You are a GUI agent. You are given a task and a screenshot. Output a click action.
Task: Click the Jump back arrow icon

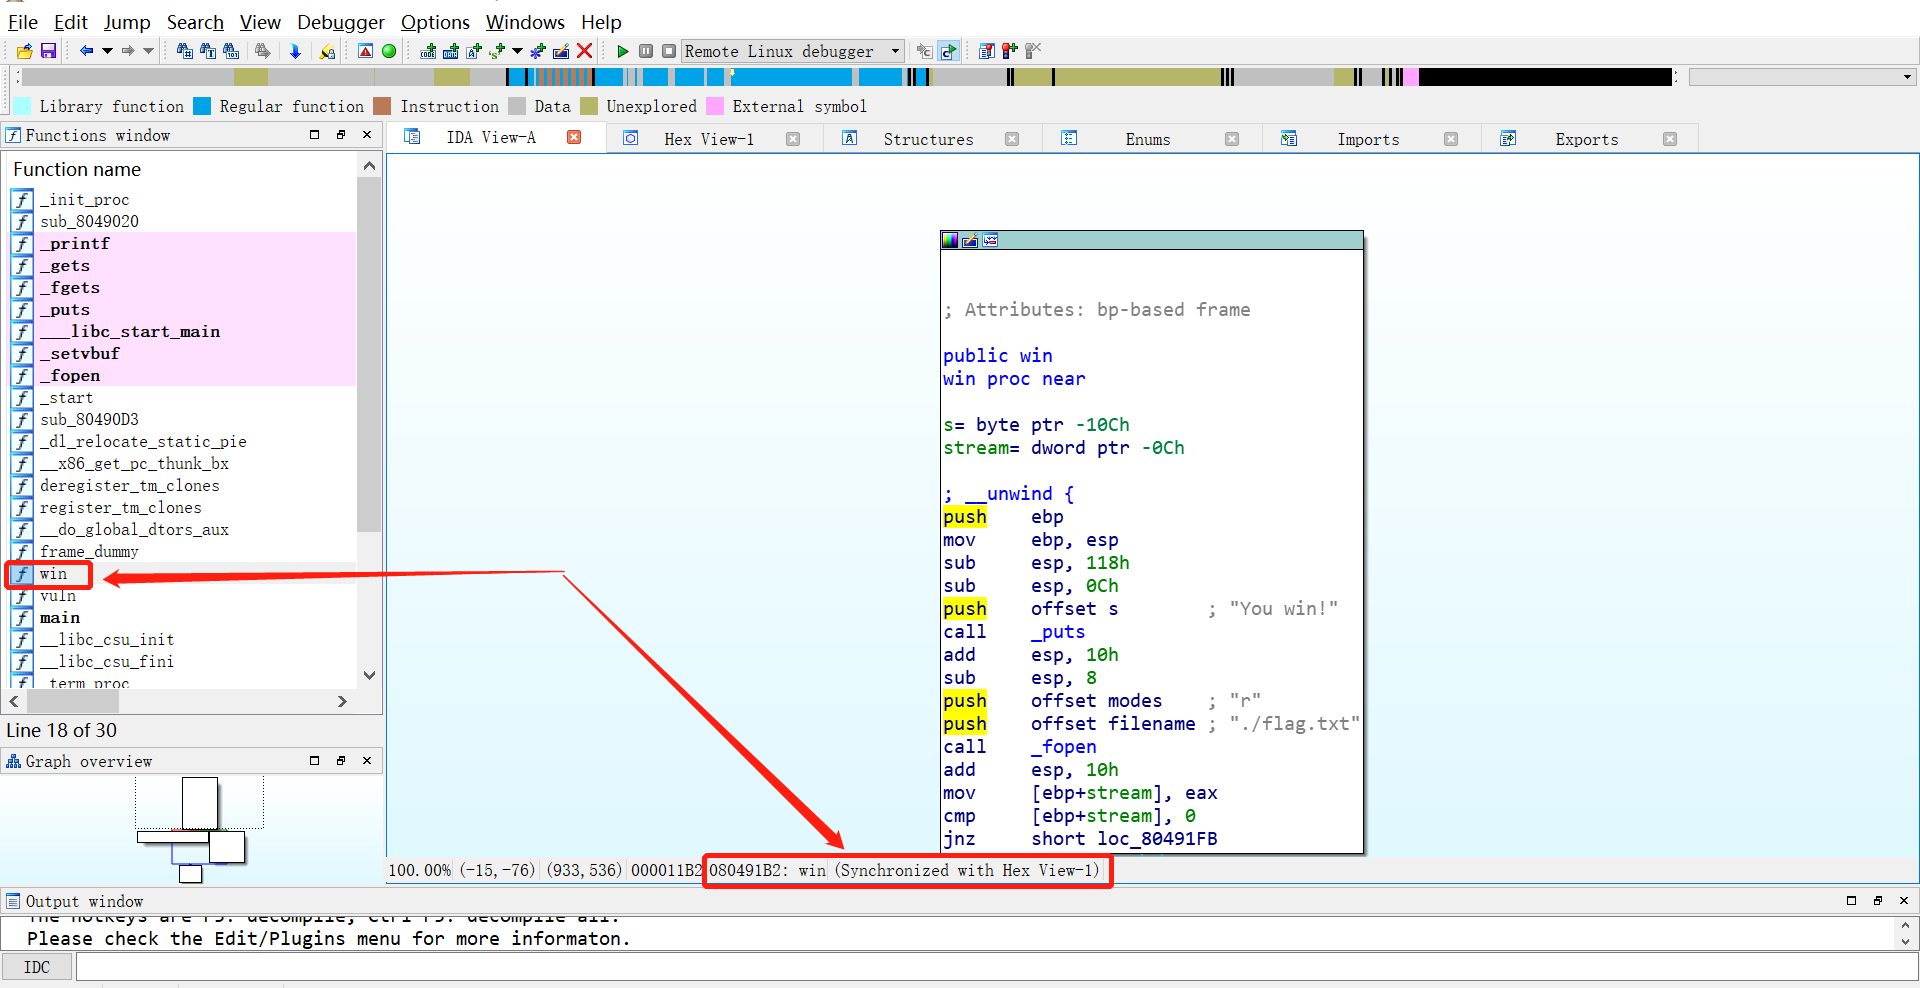[x=86, y=51]
